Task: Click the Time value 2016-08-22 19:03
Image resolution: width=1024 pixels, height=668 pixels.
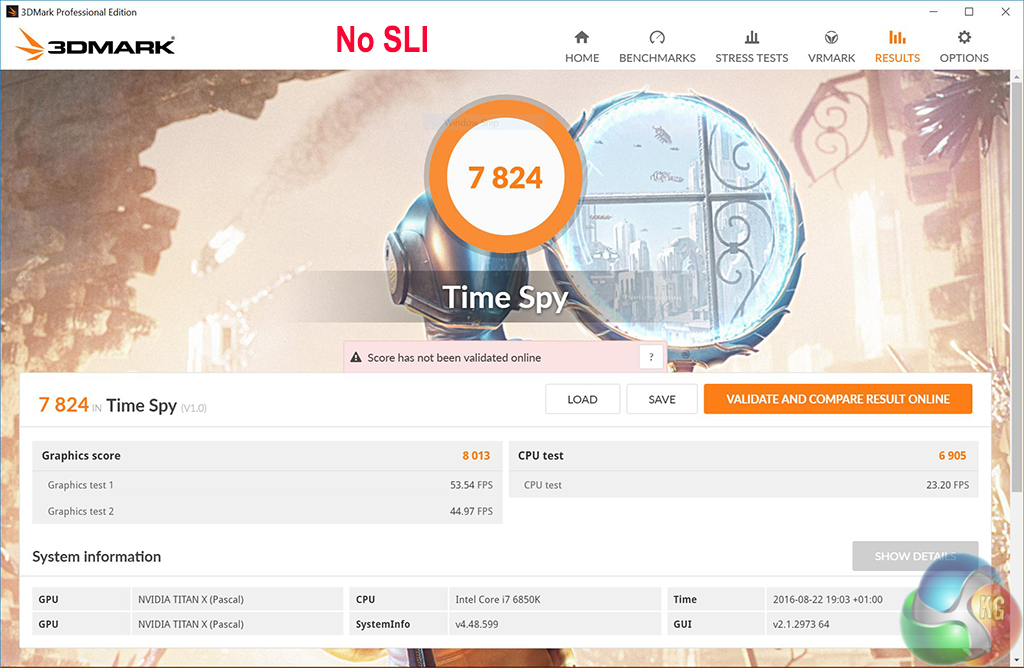Action: (827, 599)
